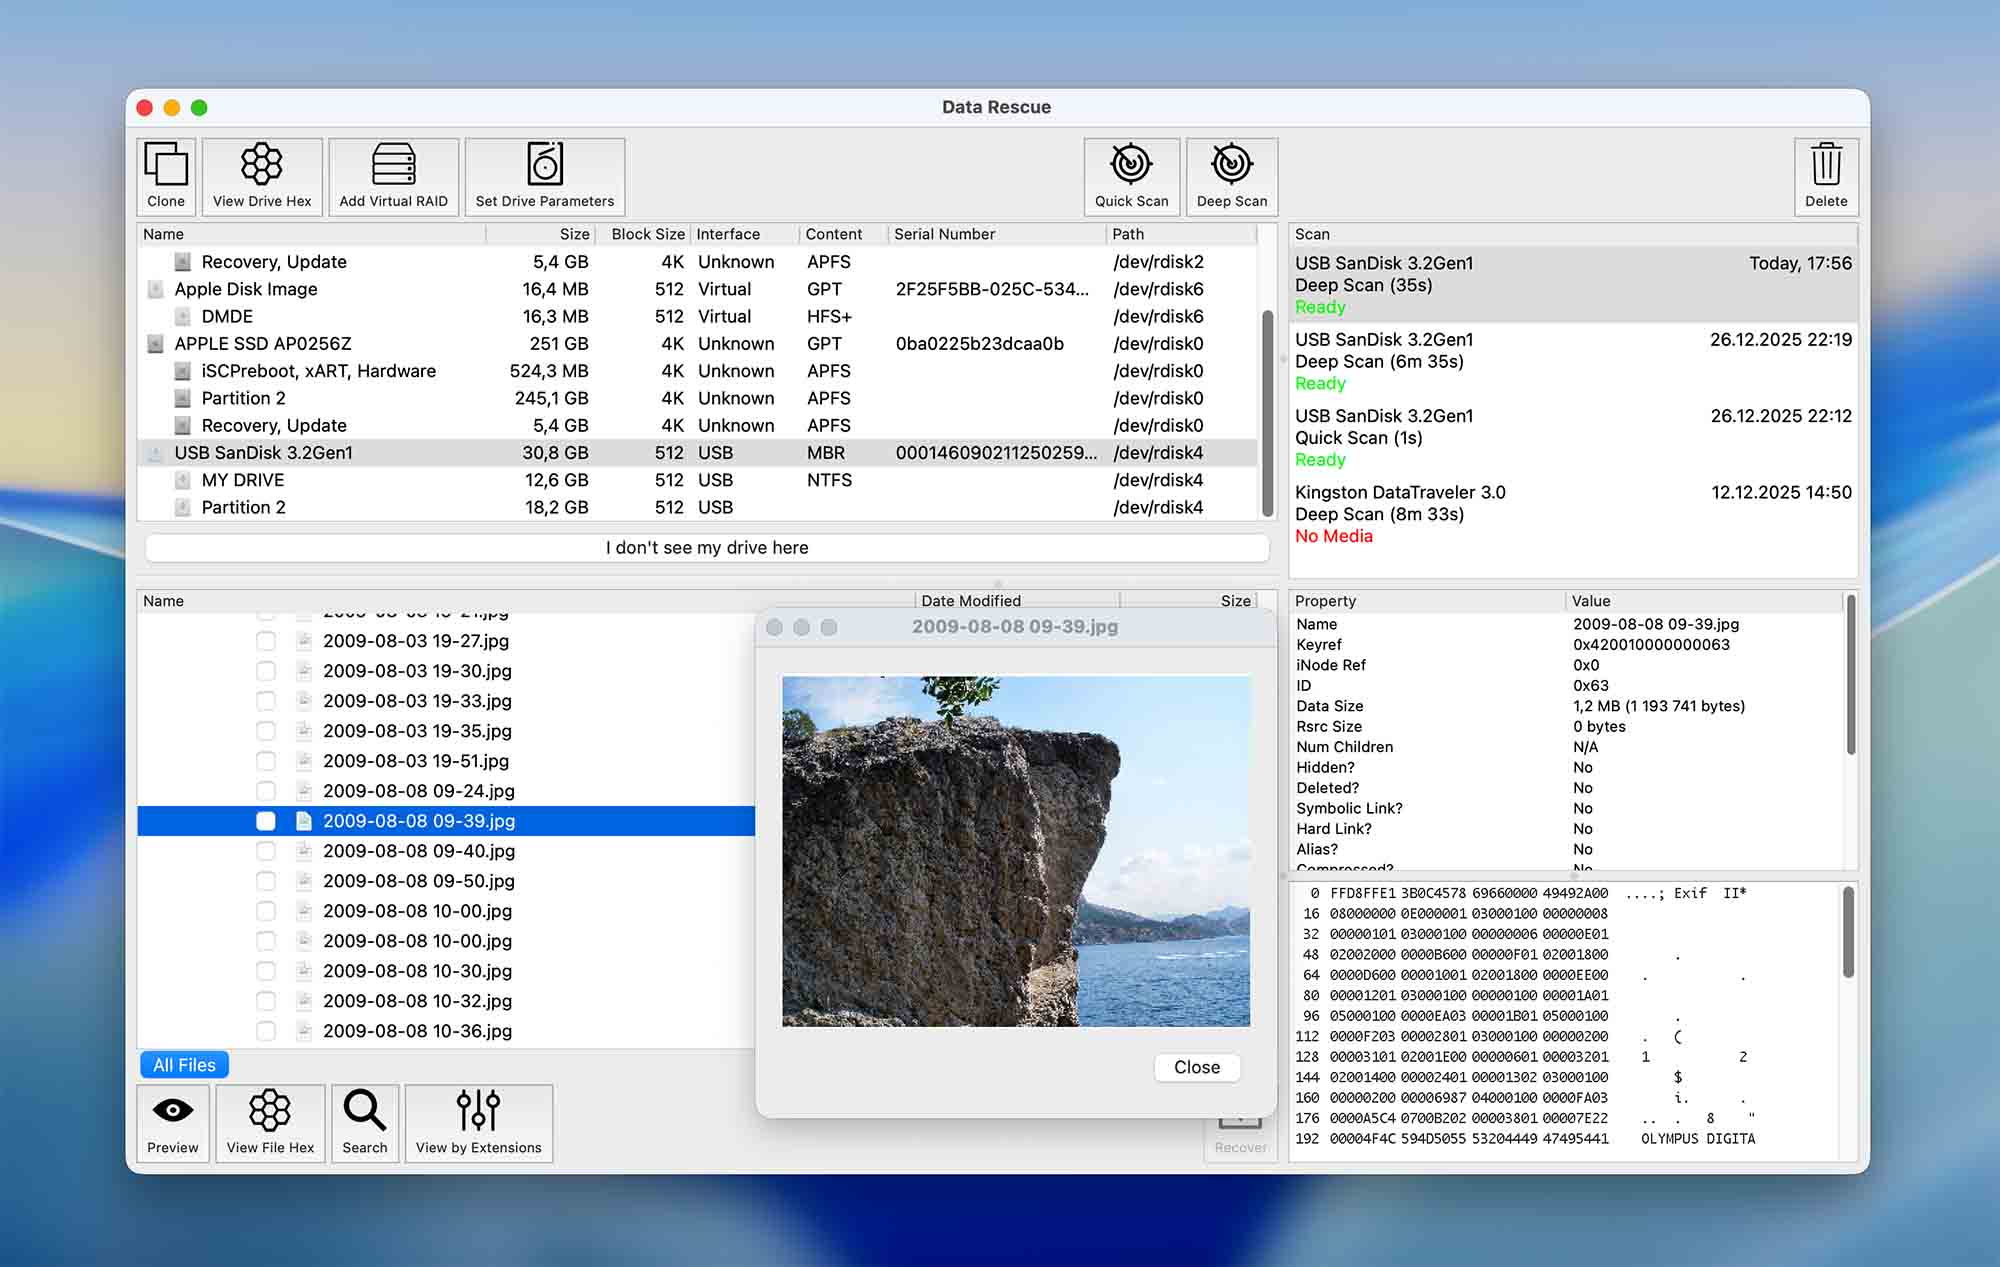Viewport: 2000px width, 1267px height.
Task: Check the box for 2009-08-08 09-50.jpg
Action: pos(266,881)
